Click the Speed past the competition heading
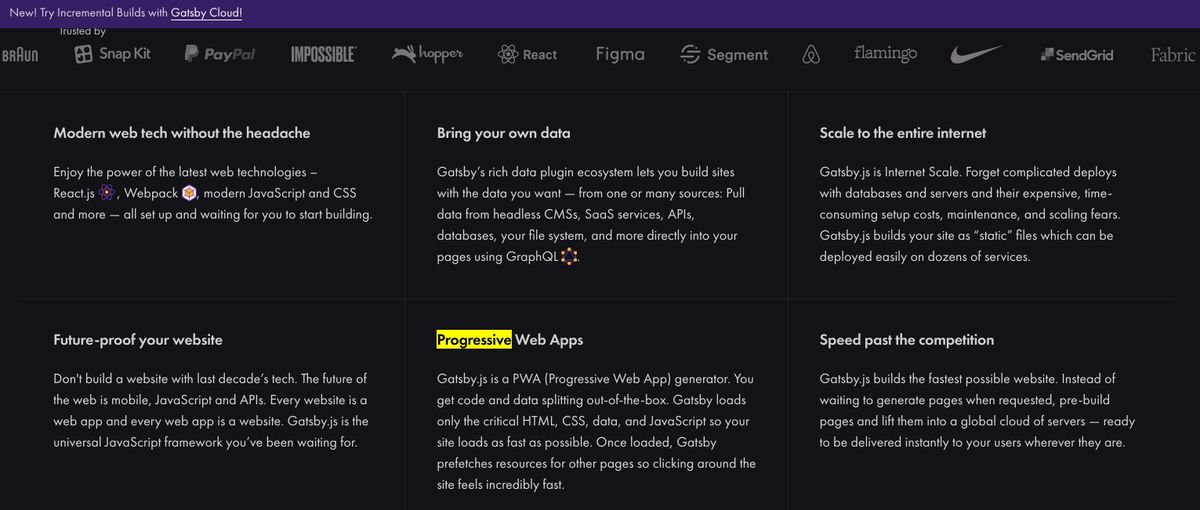 906,340
